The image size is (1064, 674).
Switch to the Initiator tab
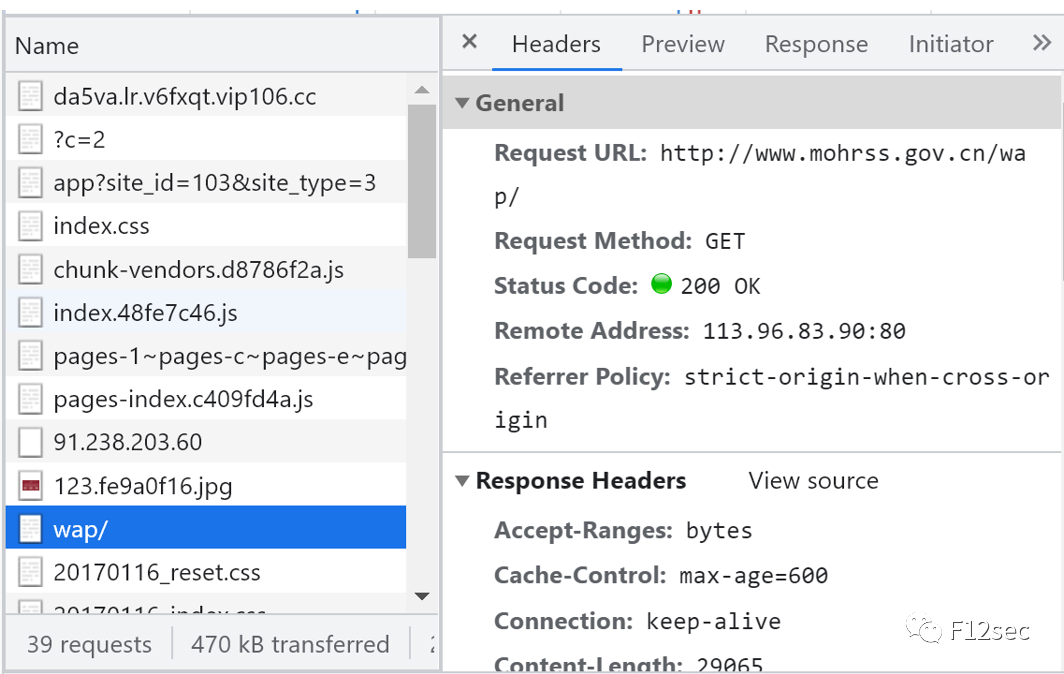tap(950, 44)
